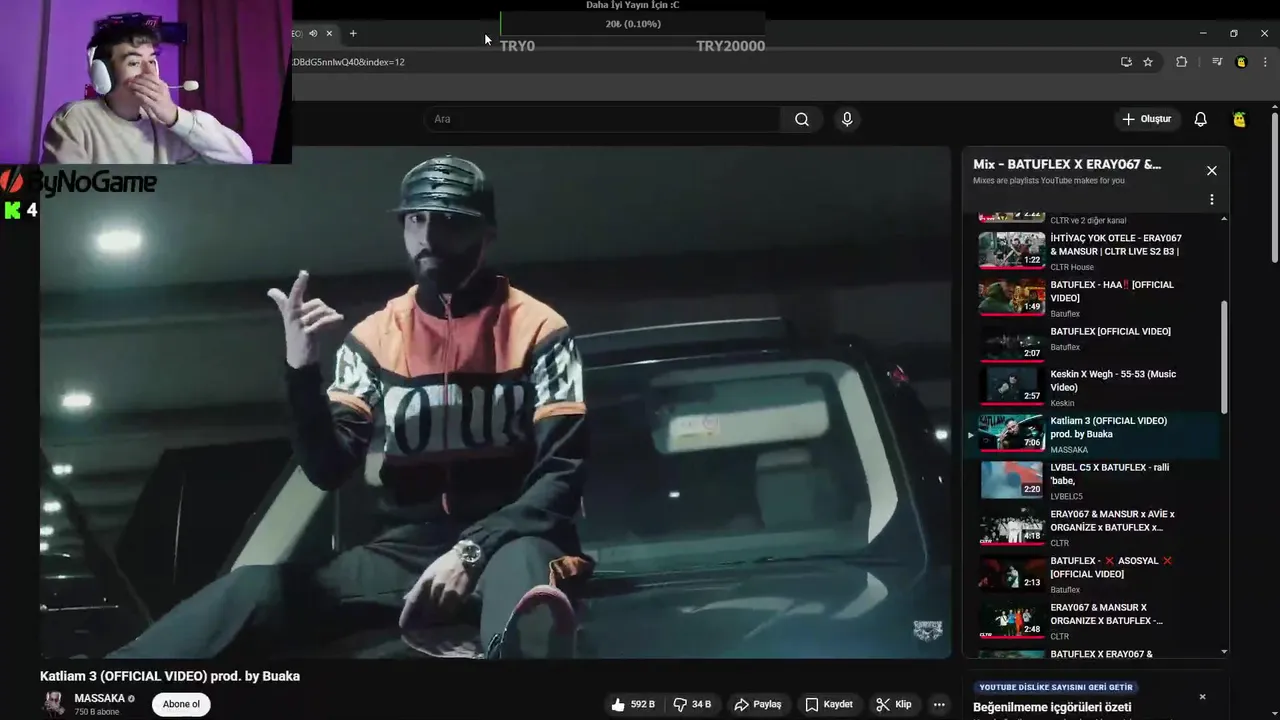Click the Beğenilmeme içgörüleri özeti heading

[1052, 707]
